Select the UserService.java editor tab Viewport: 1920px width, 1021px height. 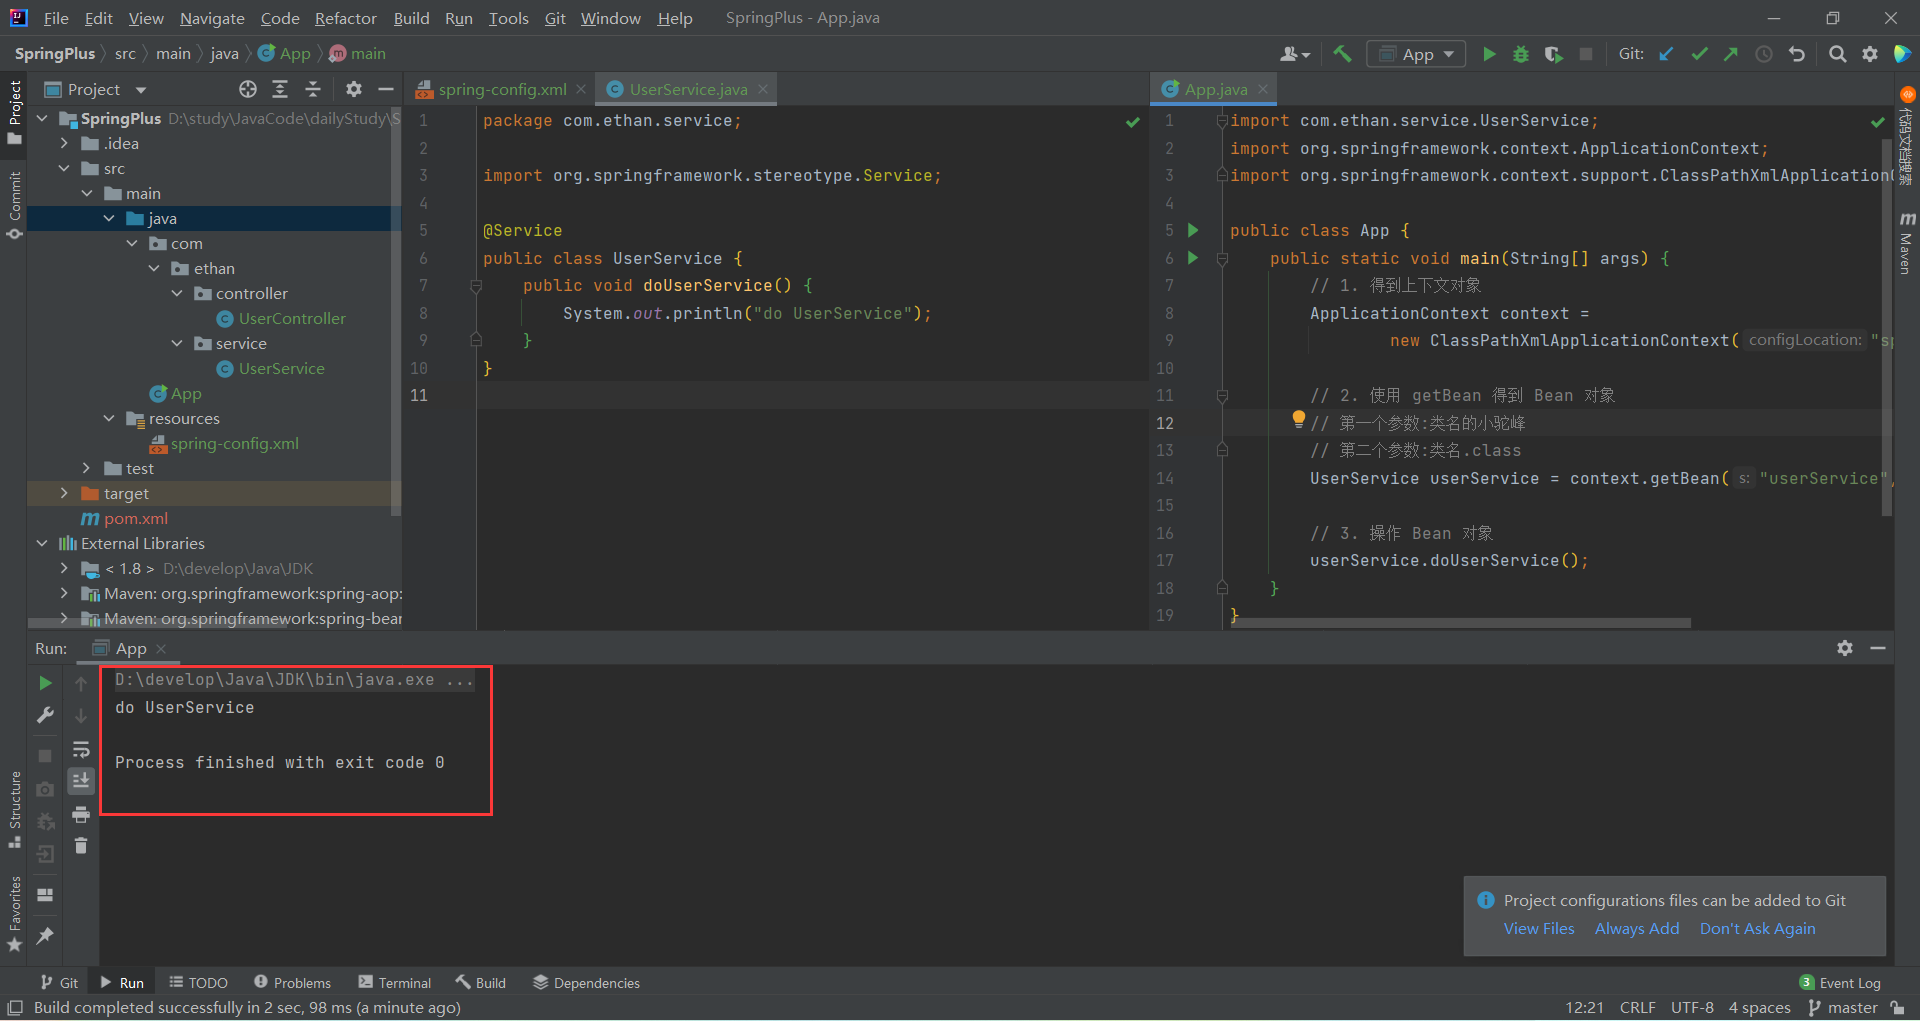[688, 89]
